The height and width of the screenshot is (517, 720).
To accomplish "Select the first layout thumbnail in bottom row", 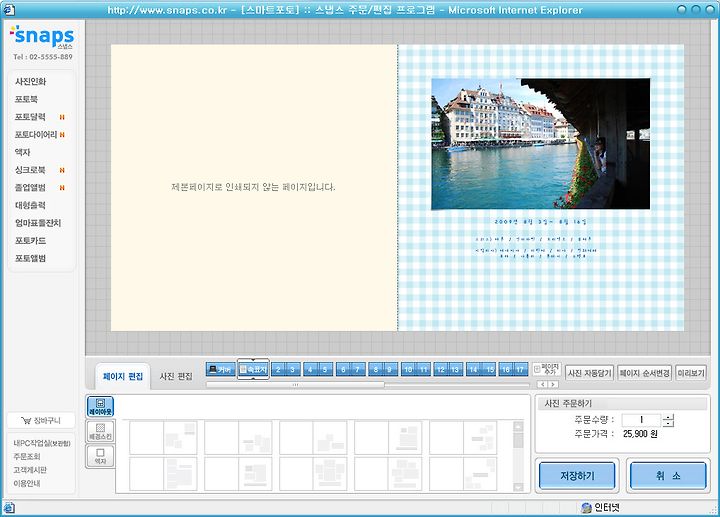I will 163,473.
